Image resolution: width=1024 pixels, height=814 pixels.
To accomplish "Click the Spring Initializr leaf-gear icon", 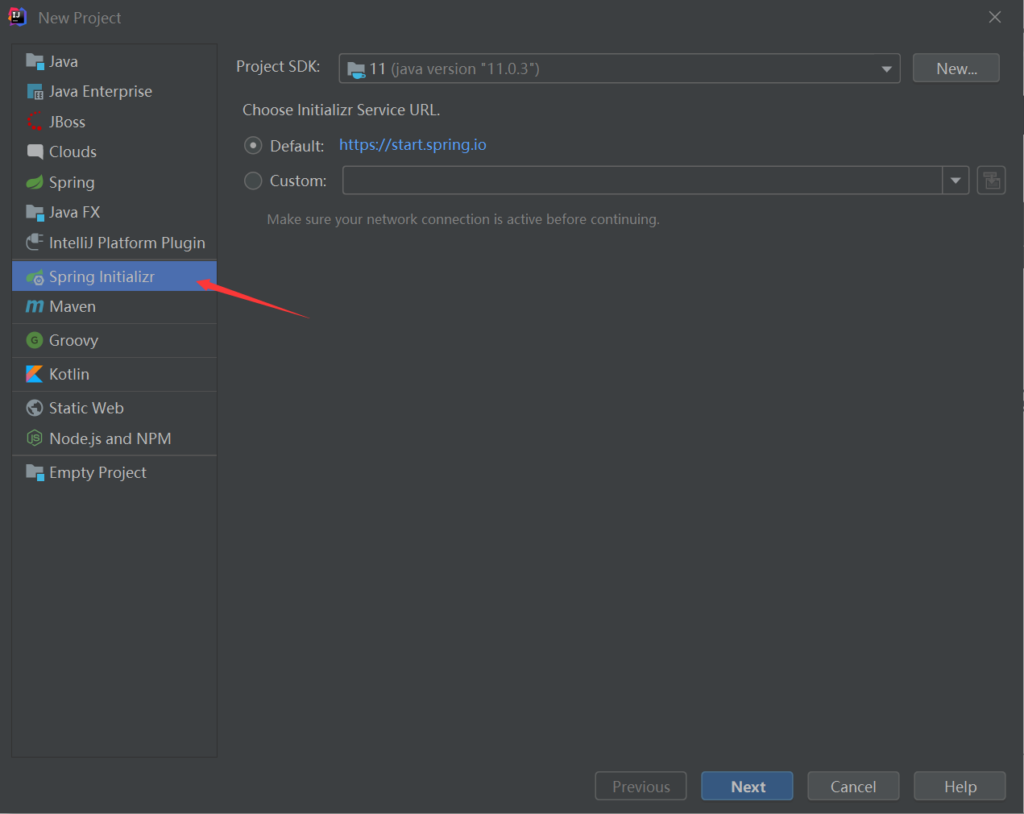I will point(35,277).
